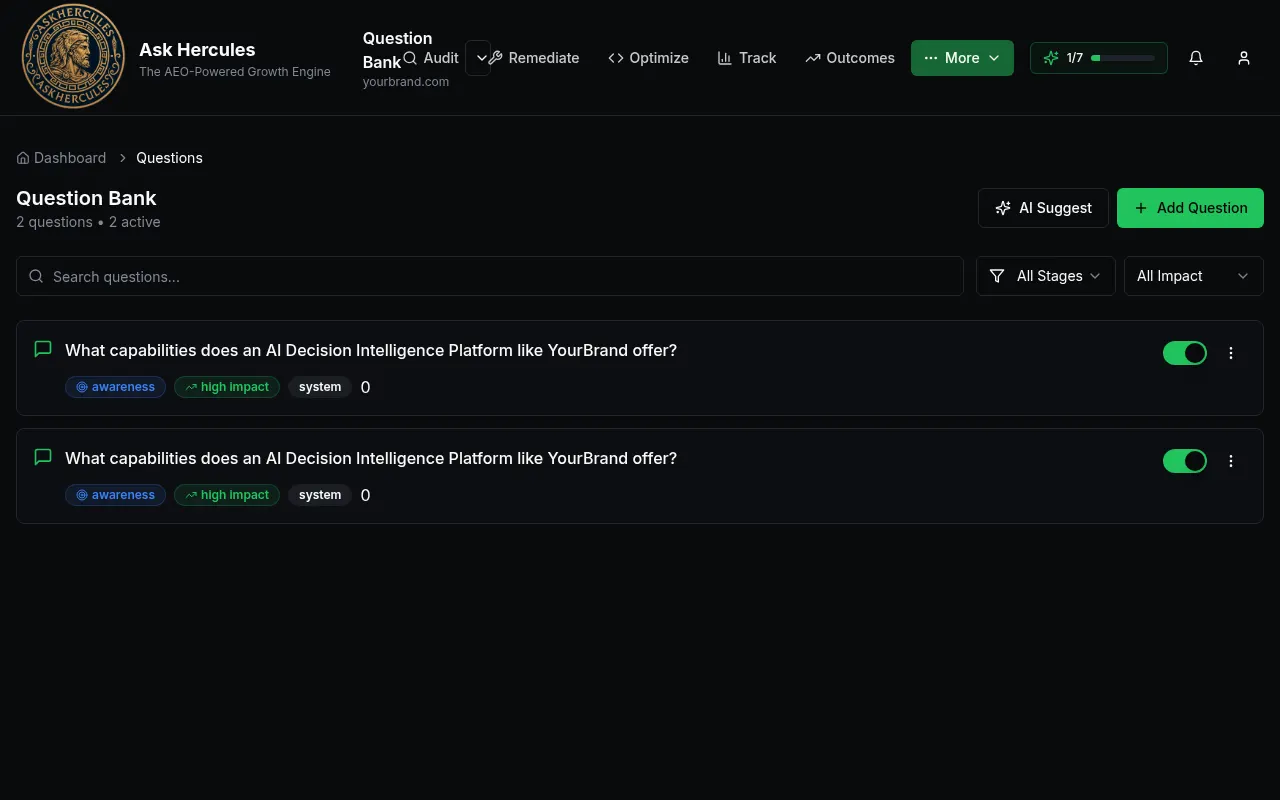Open the user profile icon
The image size is (1280, 800).
[x=1244, y=58]
